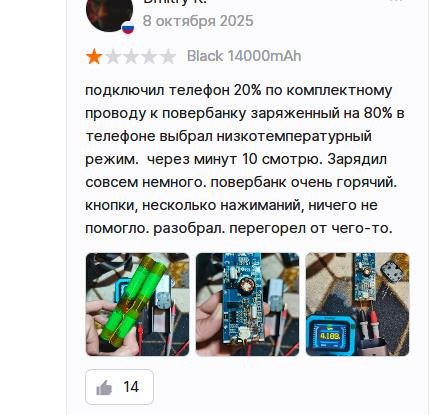Click the line повербанк очень горячий
Viewport: 445px width, 415px height.
coord(304,182)
